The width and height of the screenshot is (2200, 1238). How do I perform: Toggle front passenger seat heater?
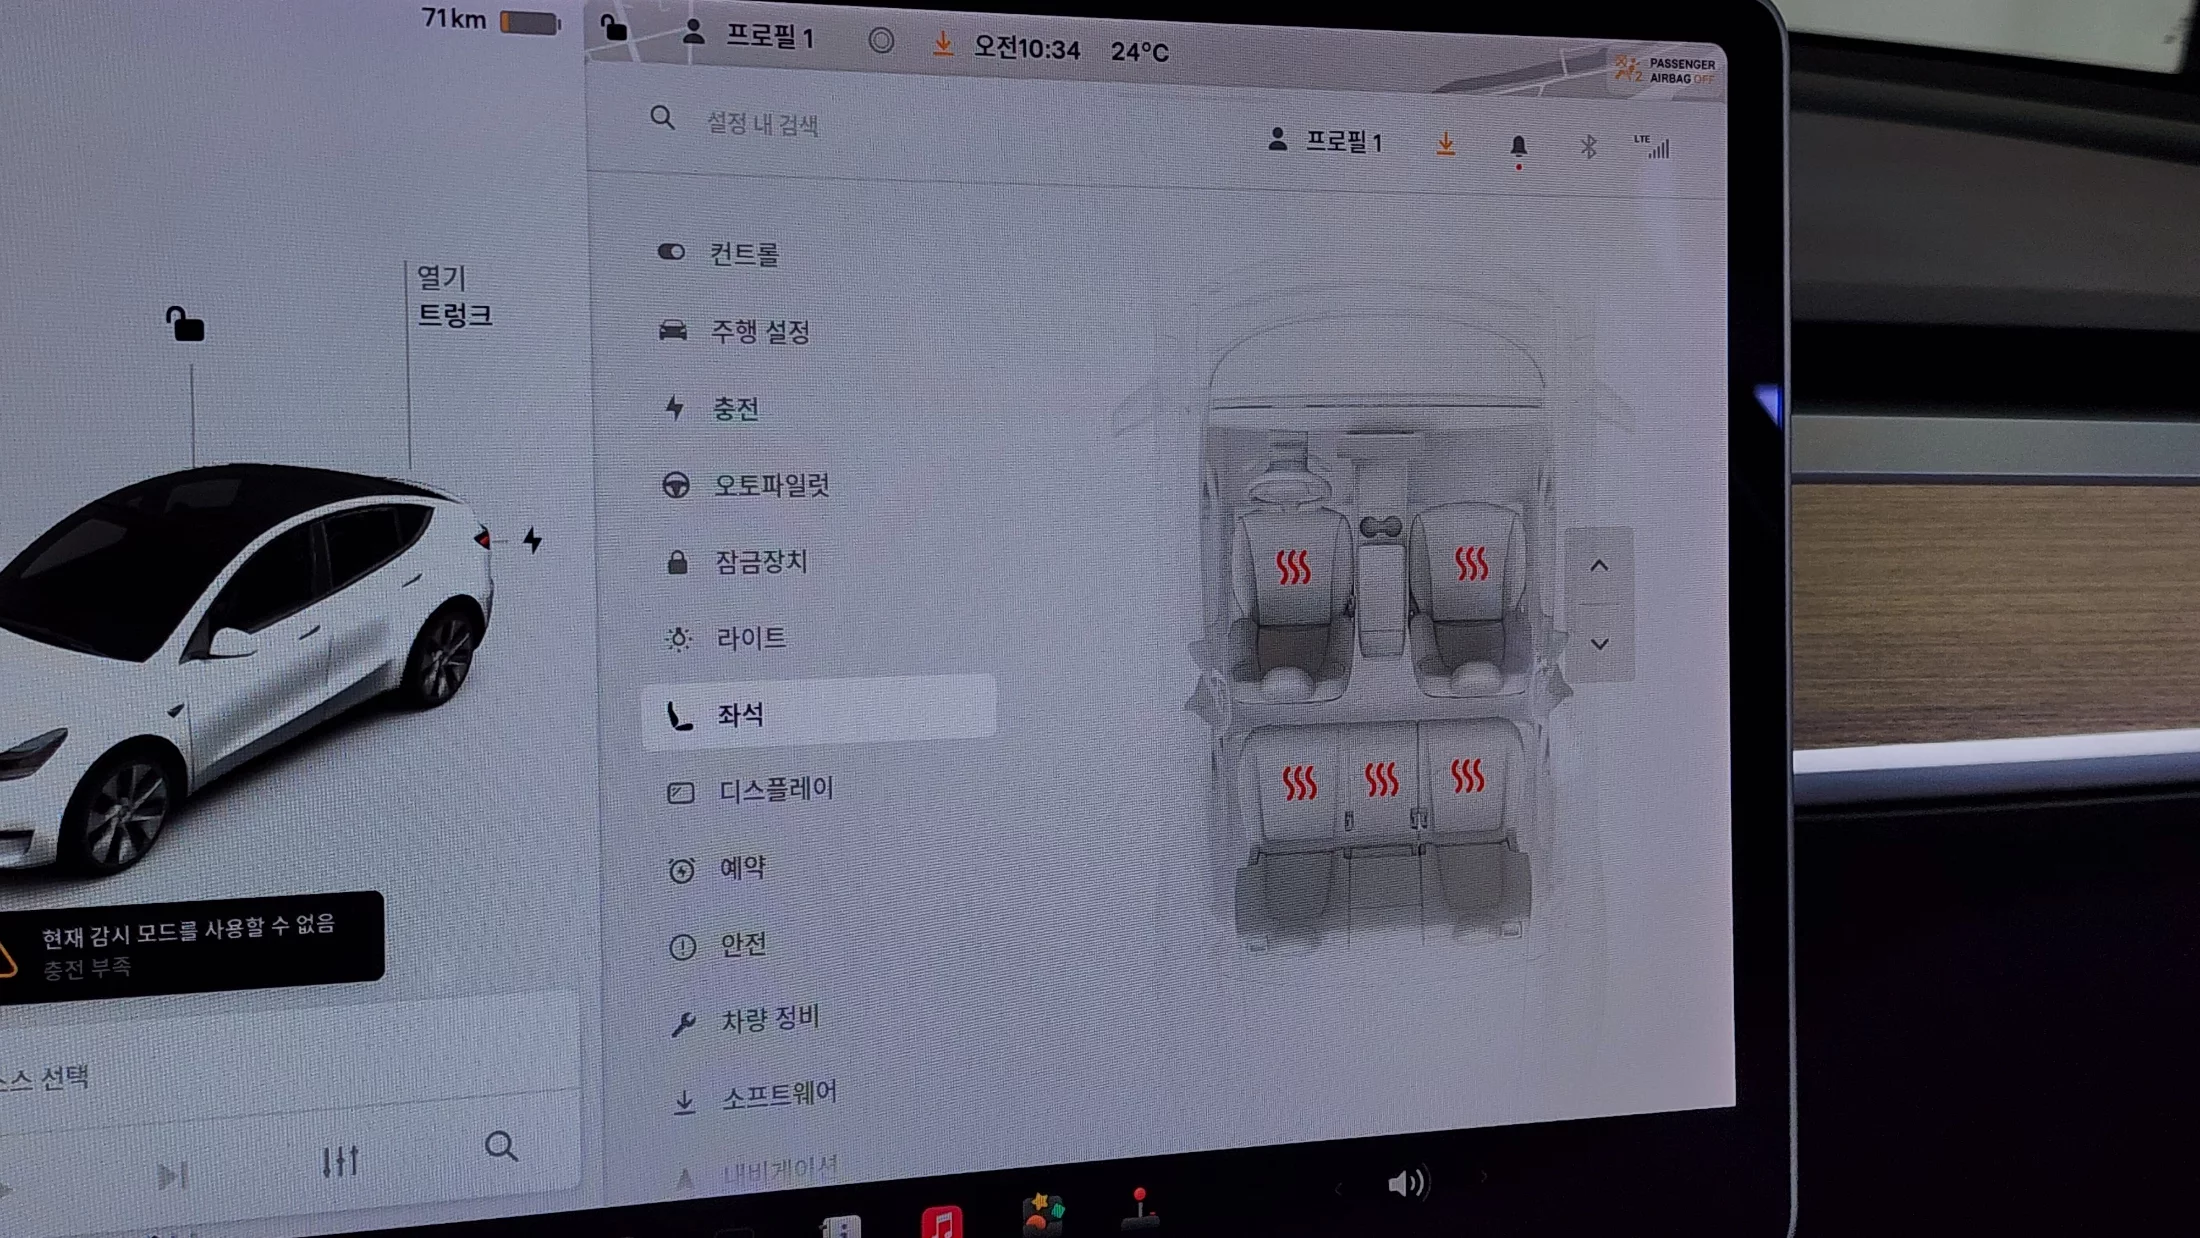(1471, 564)
